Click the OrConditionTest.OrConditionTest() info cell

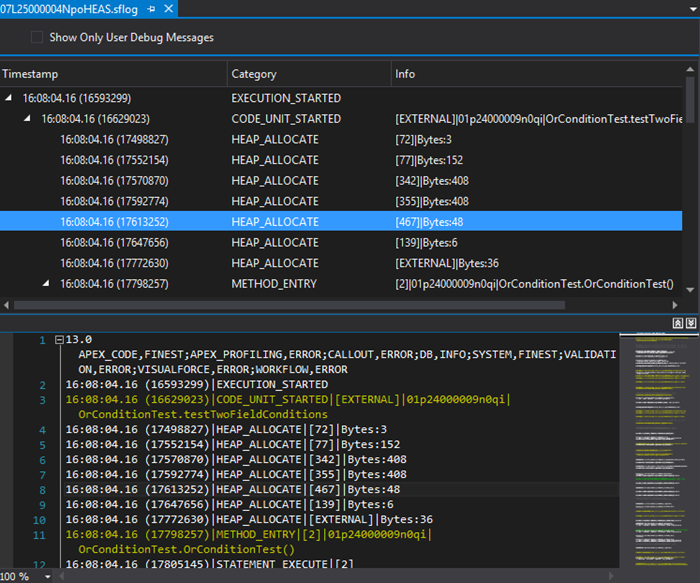point(534,283)
